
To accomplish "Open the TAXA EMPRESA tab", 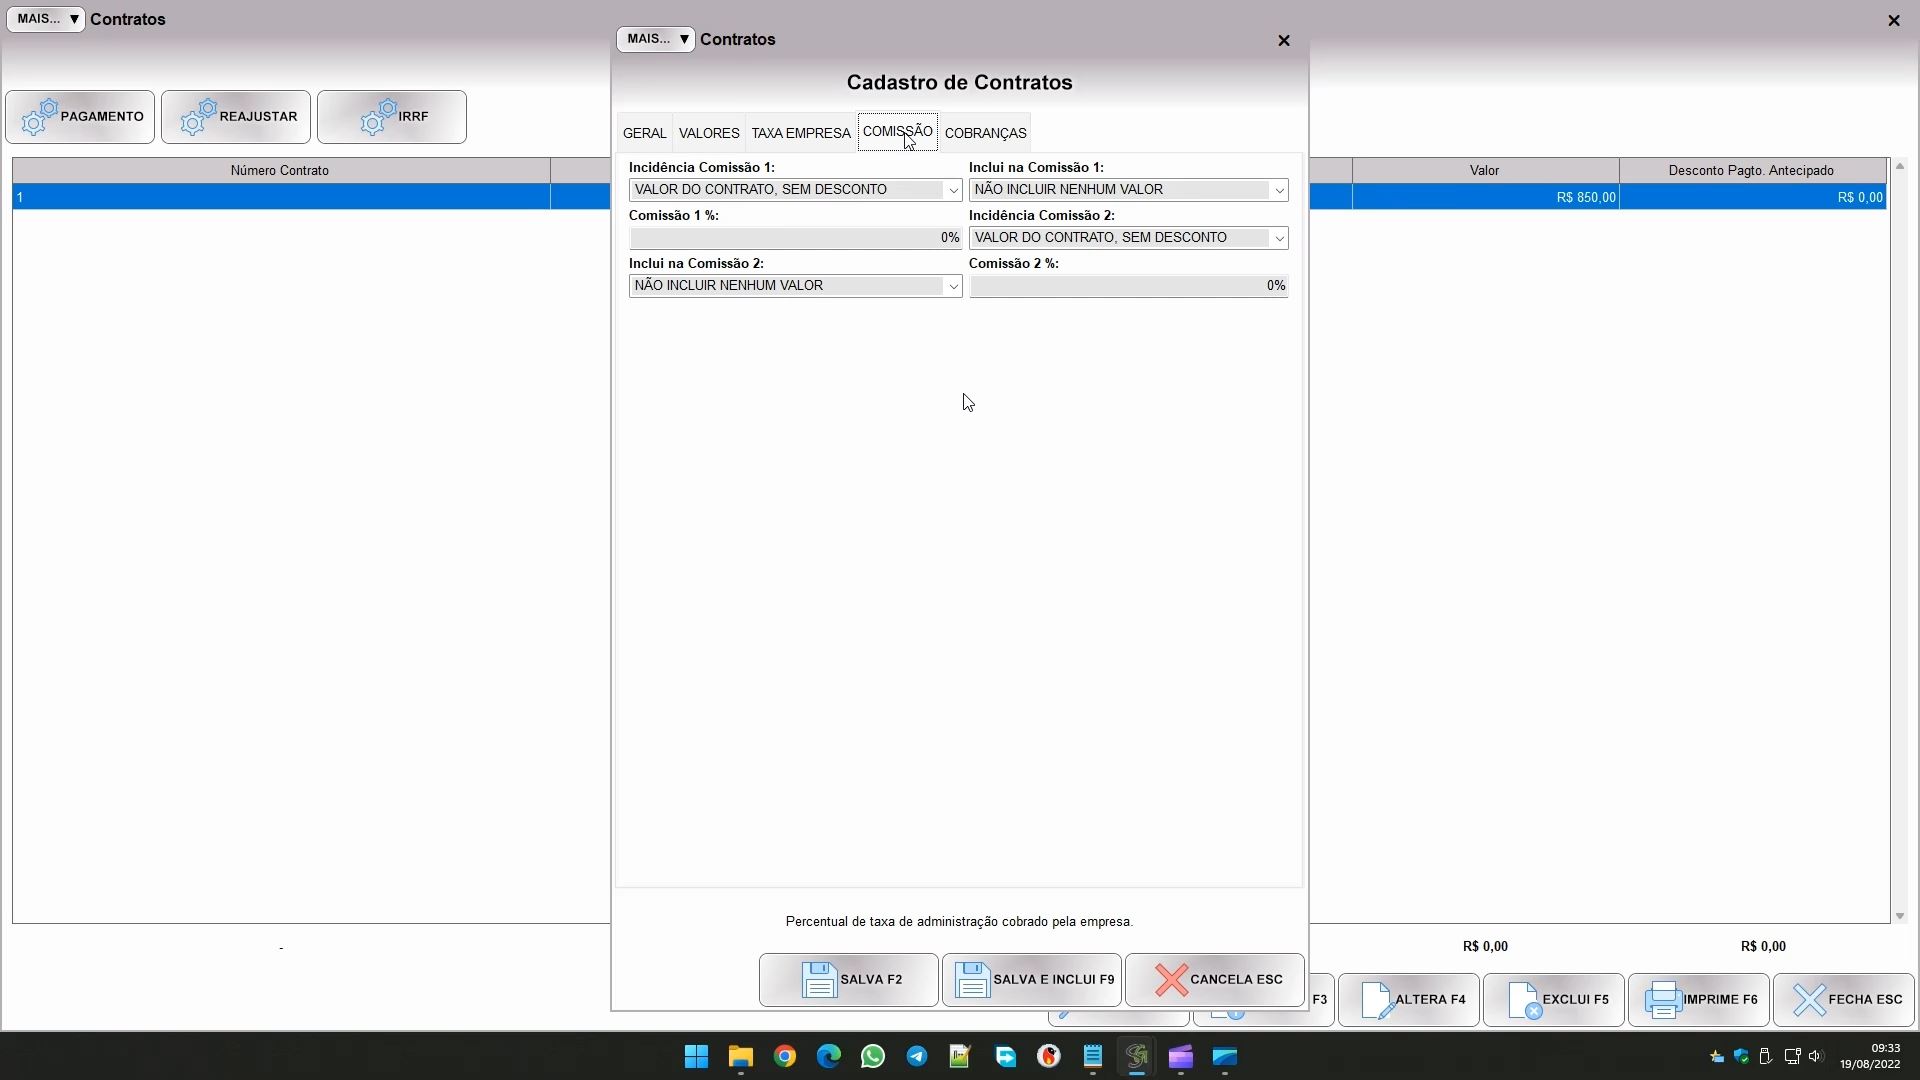I will coord(800,133).
